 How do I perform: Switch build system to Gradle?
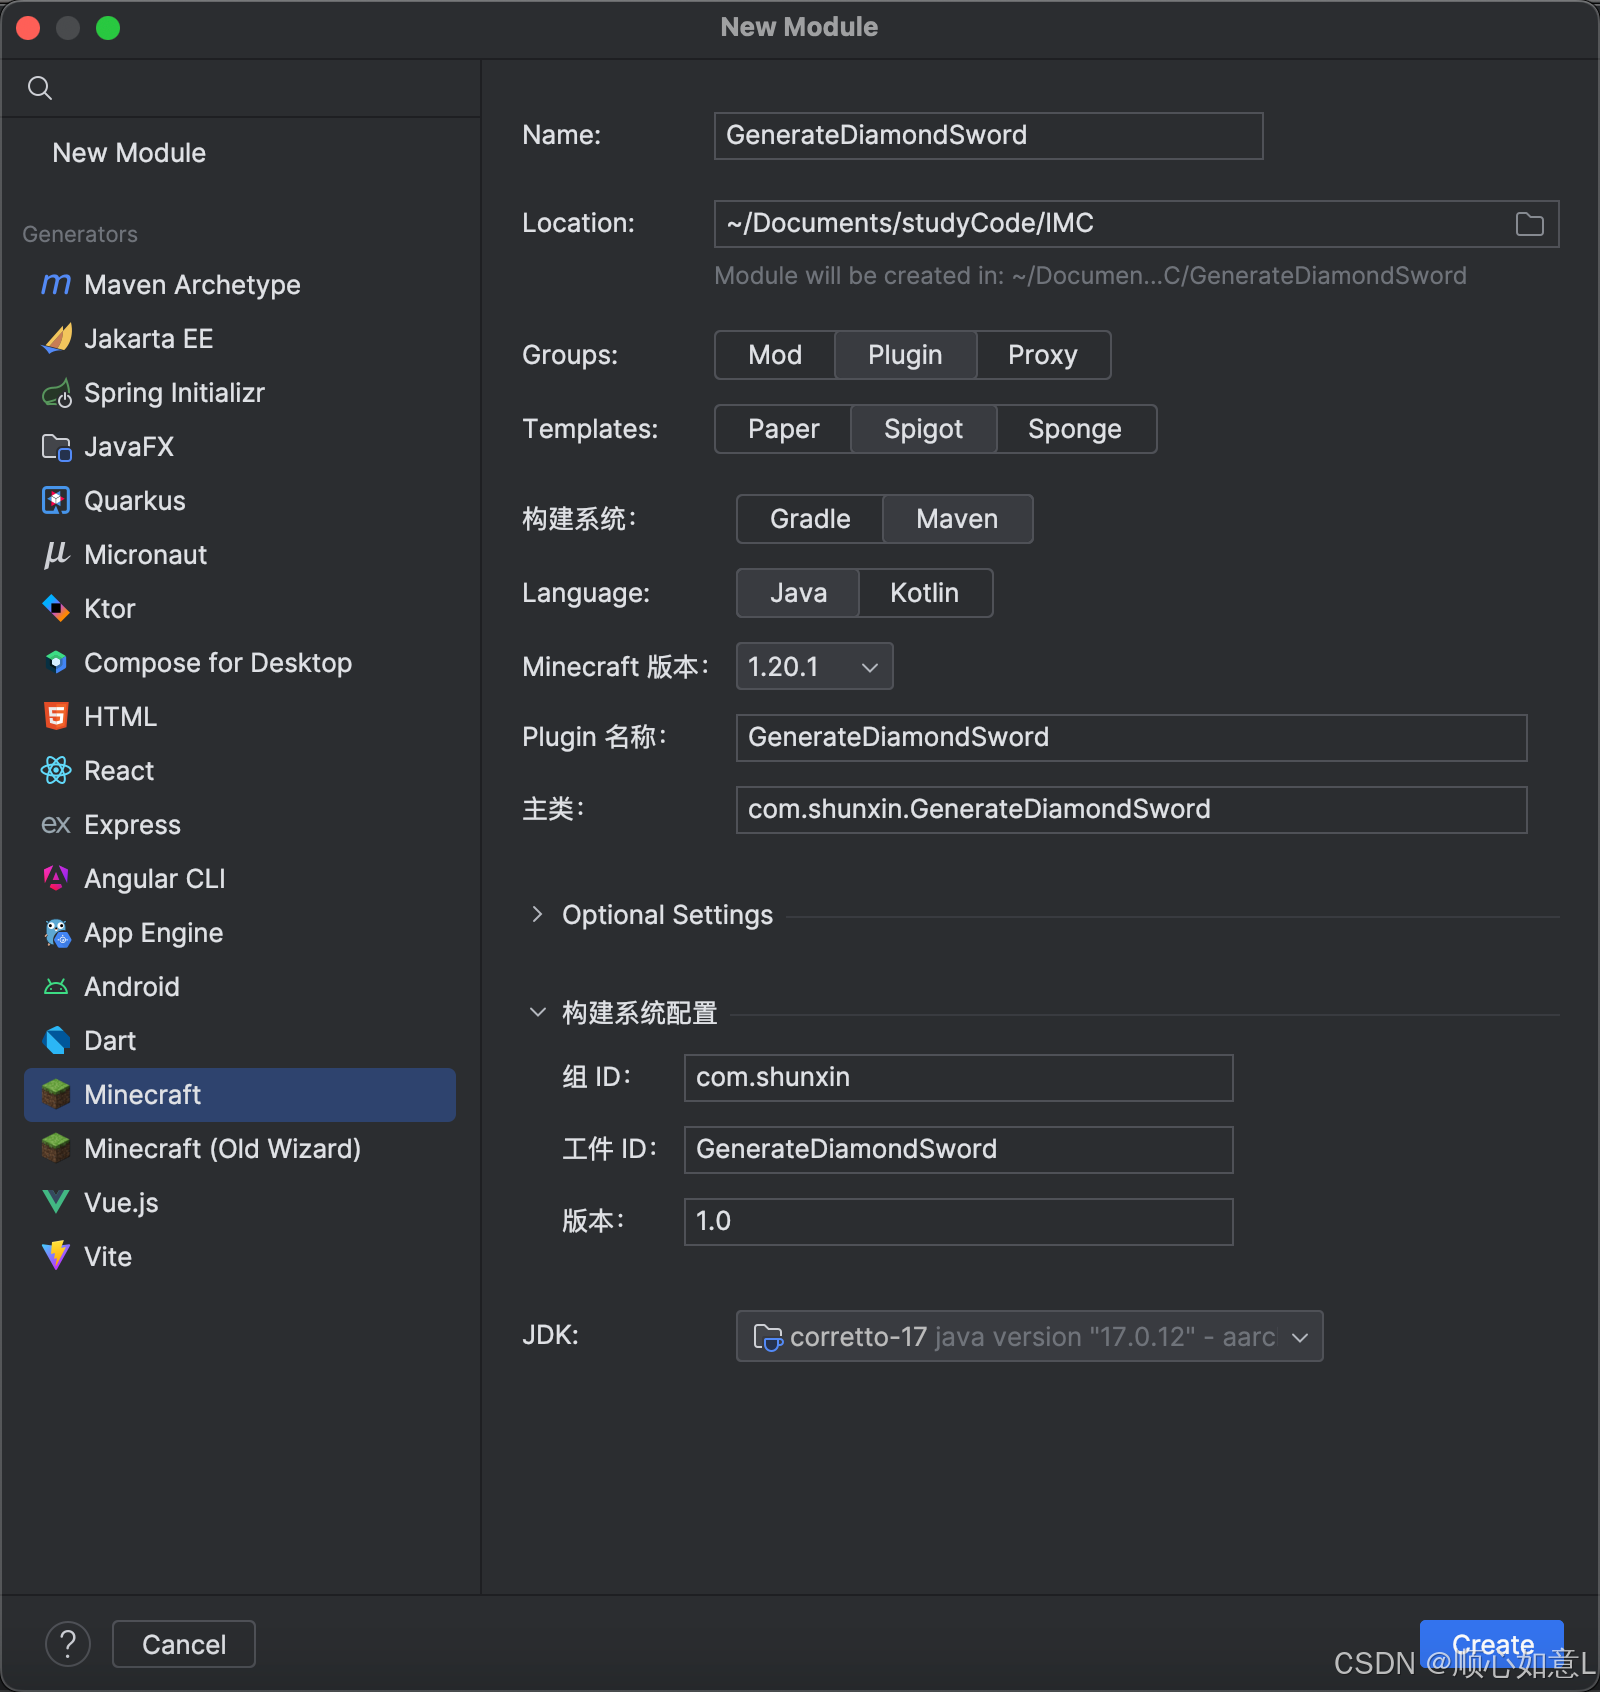tap(810, 519)
